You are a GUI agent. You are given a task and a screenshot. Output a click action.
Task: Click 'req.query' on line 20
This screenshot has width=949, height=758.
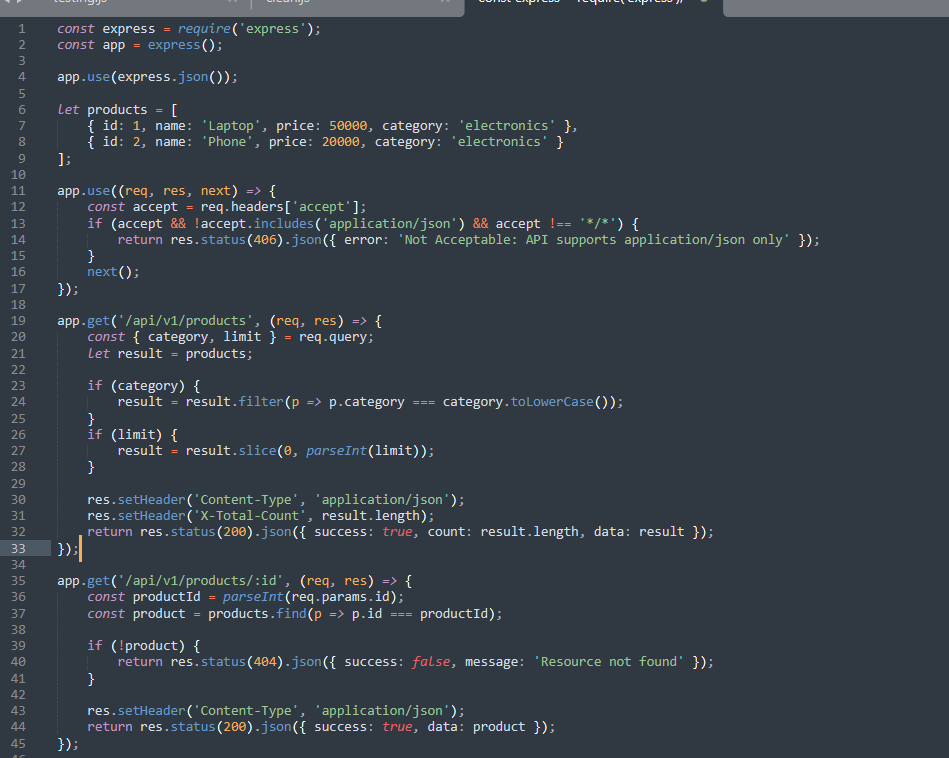pos(332,337)
